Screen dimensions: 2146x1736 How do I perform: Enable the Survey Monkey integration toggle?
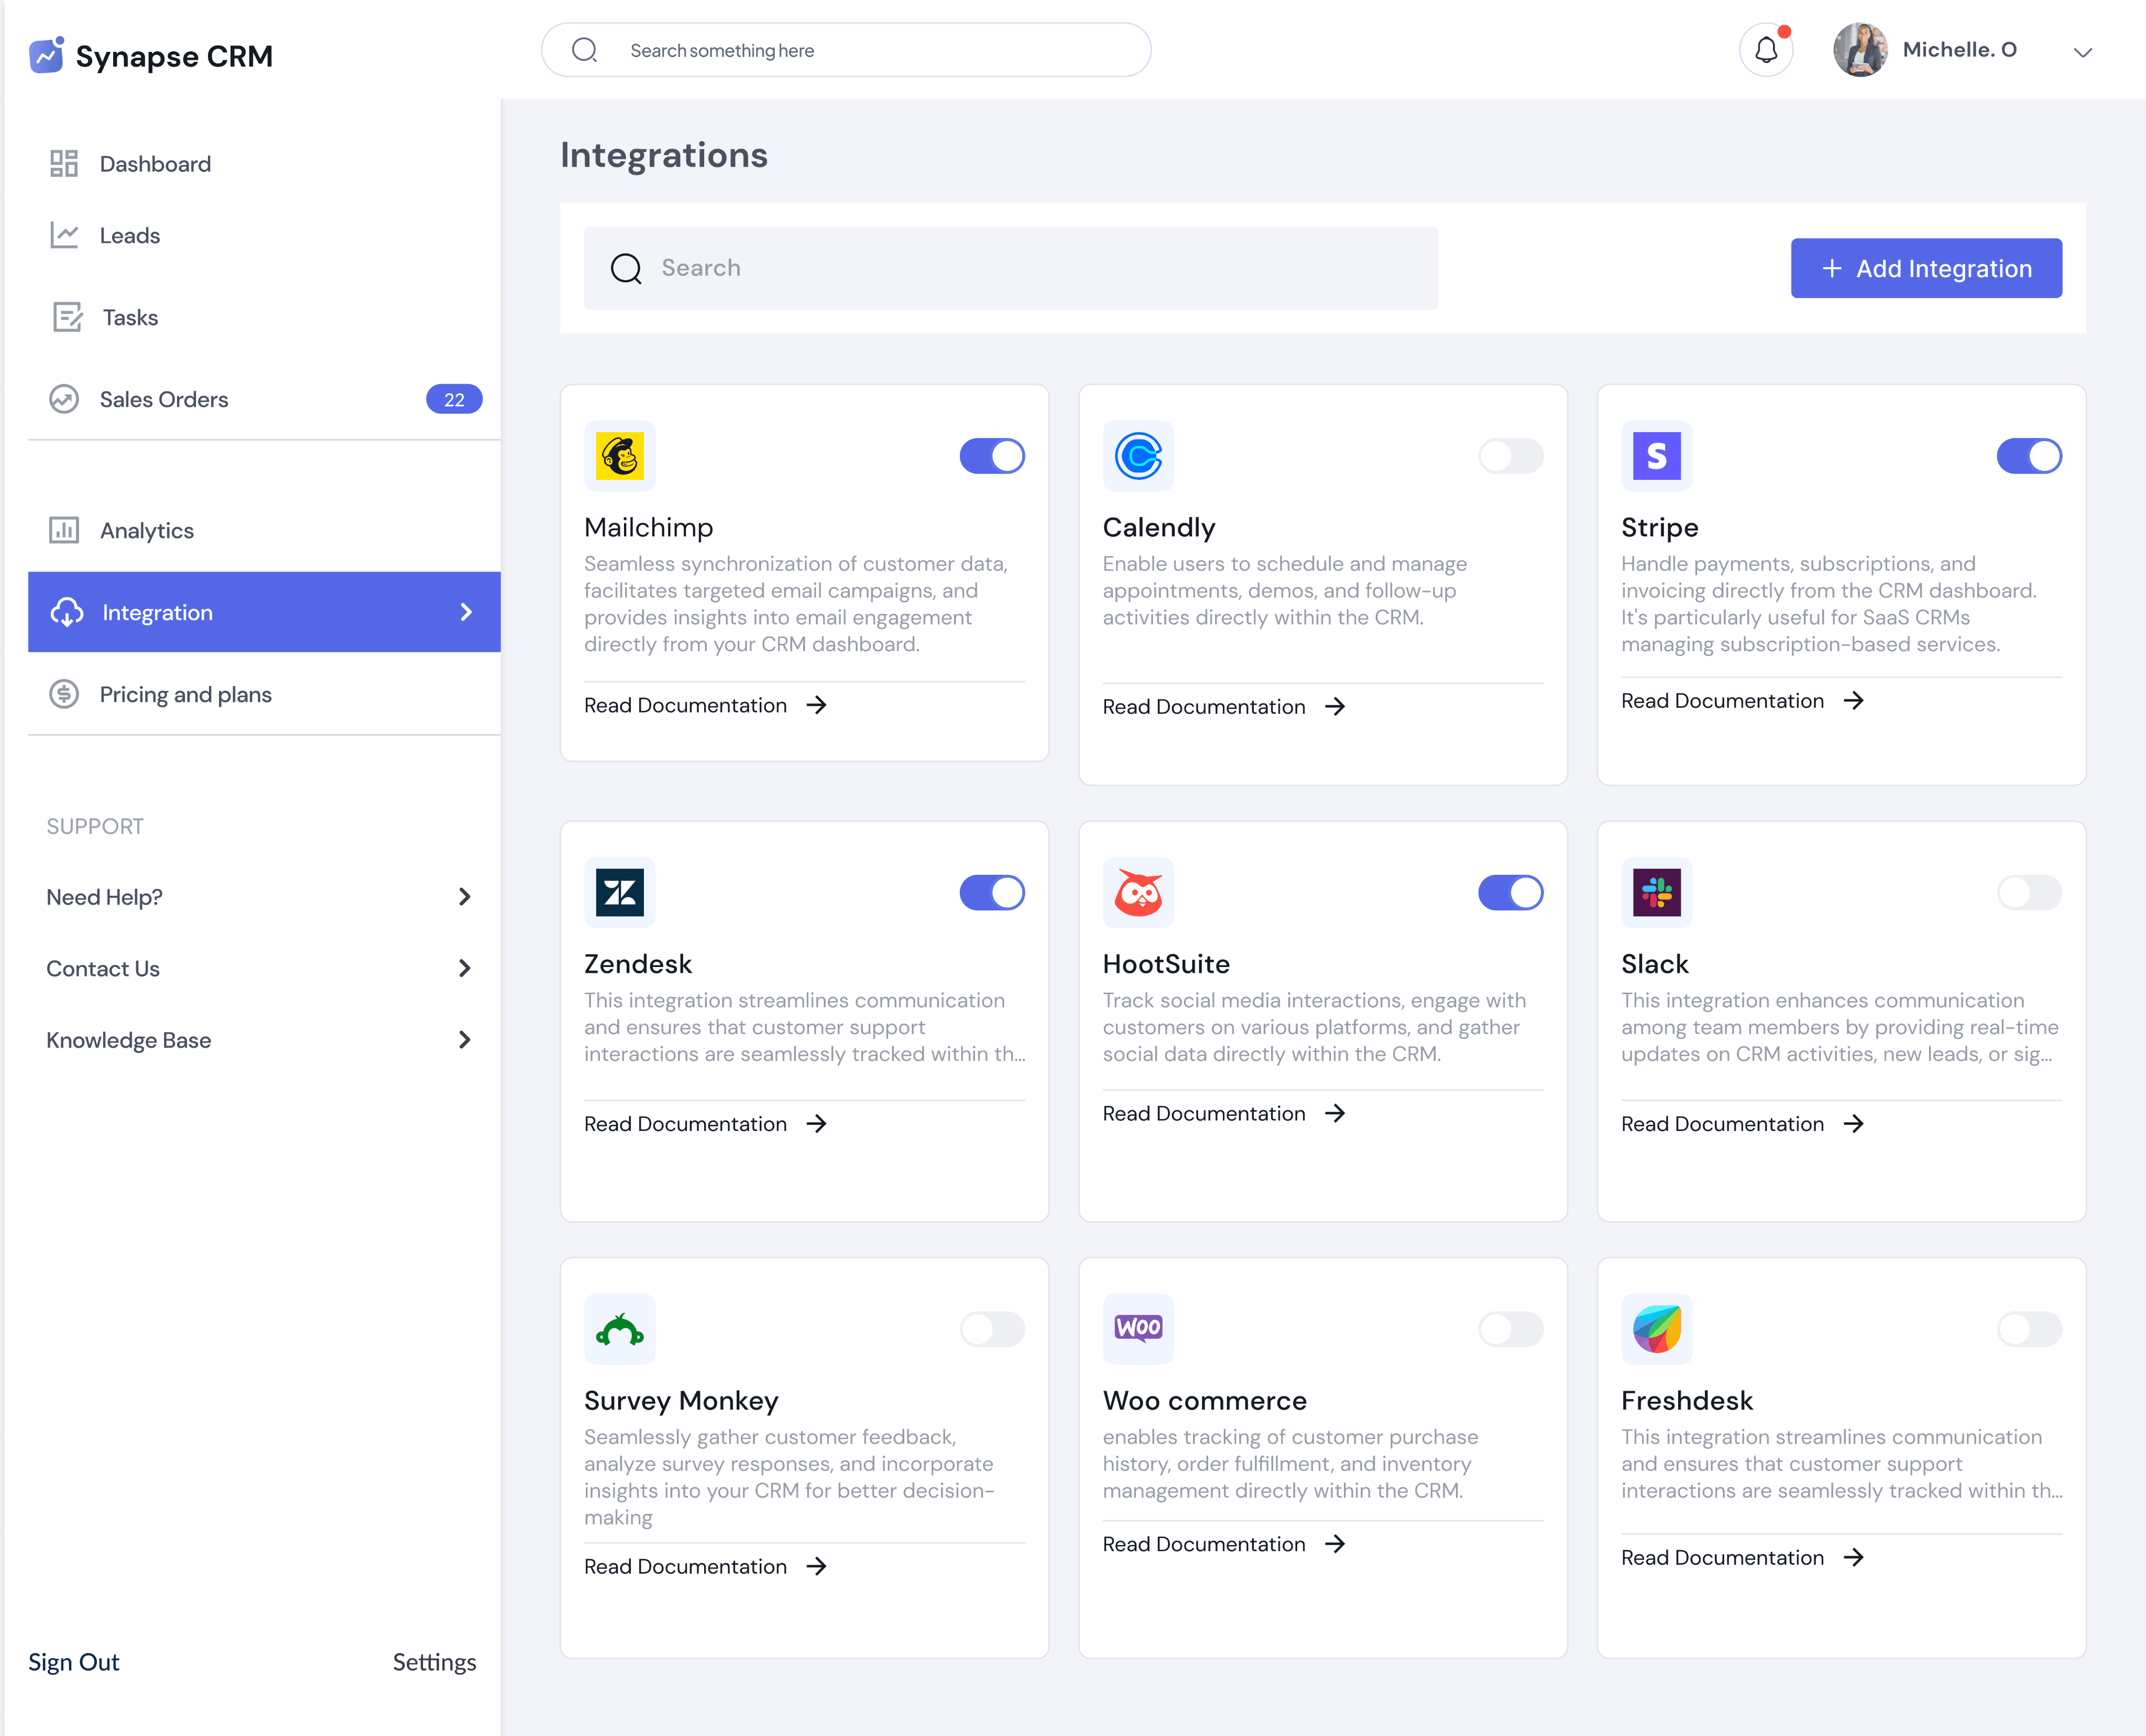pyautogui.click(x=992, y=1329)
